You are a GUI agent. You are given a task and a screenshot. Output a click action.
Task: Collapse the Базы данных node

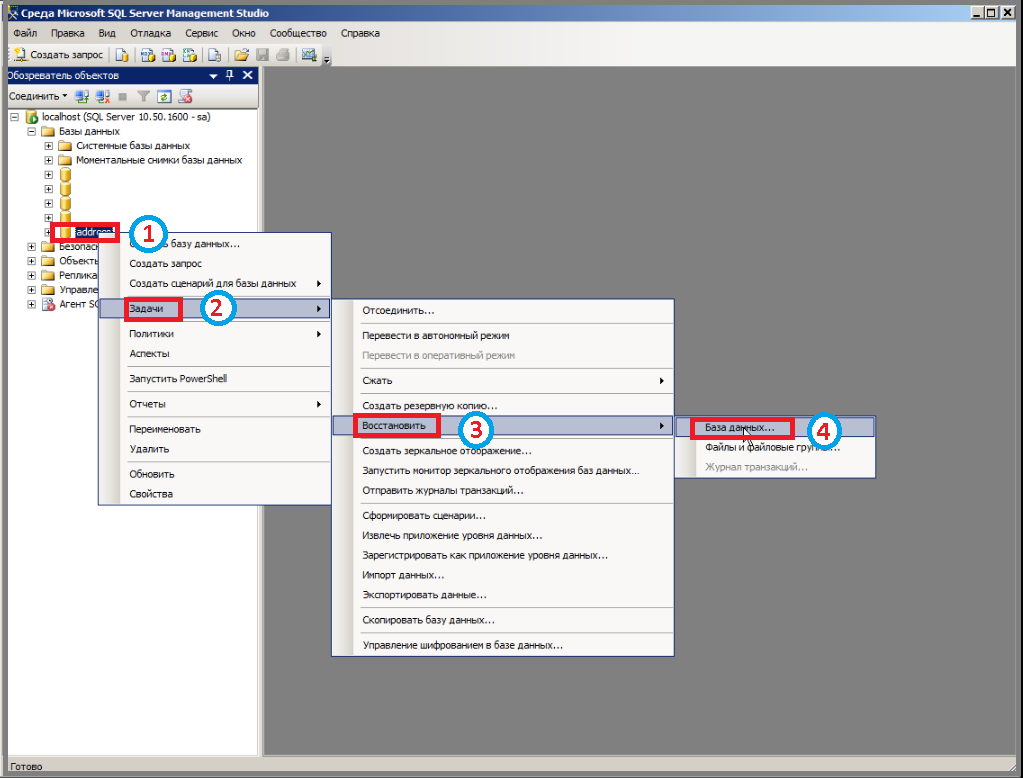pos(31,131)
